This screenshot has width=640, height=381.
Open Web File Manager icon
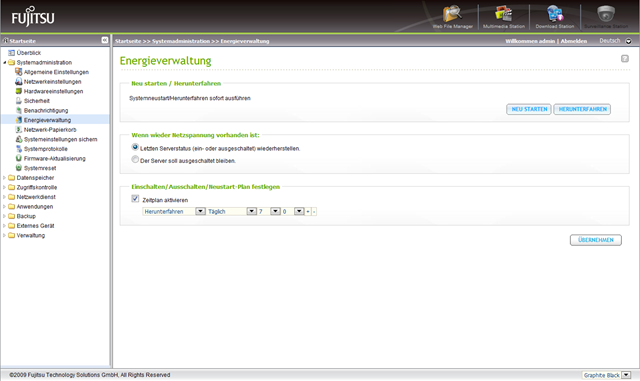click(452, 14)
